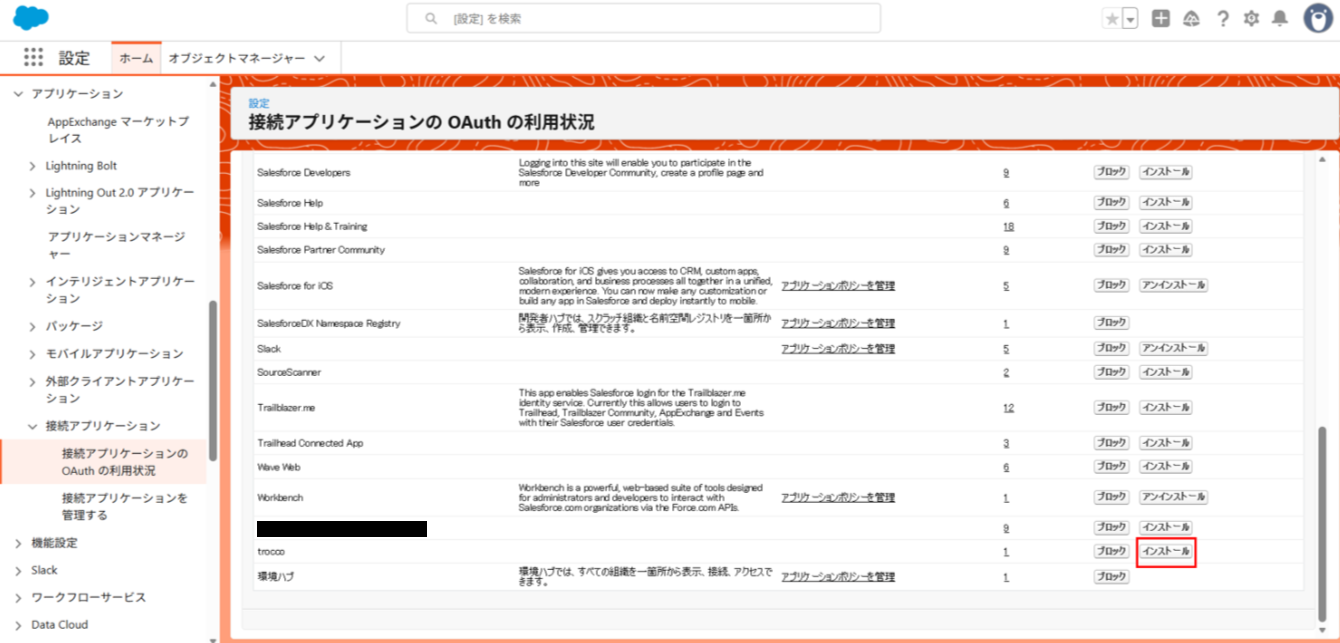1340x643 pixels.
Task: Open アプリケーションマネージャー in sidebar
Action: 117,245
